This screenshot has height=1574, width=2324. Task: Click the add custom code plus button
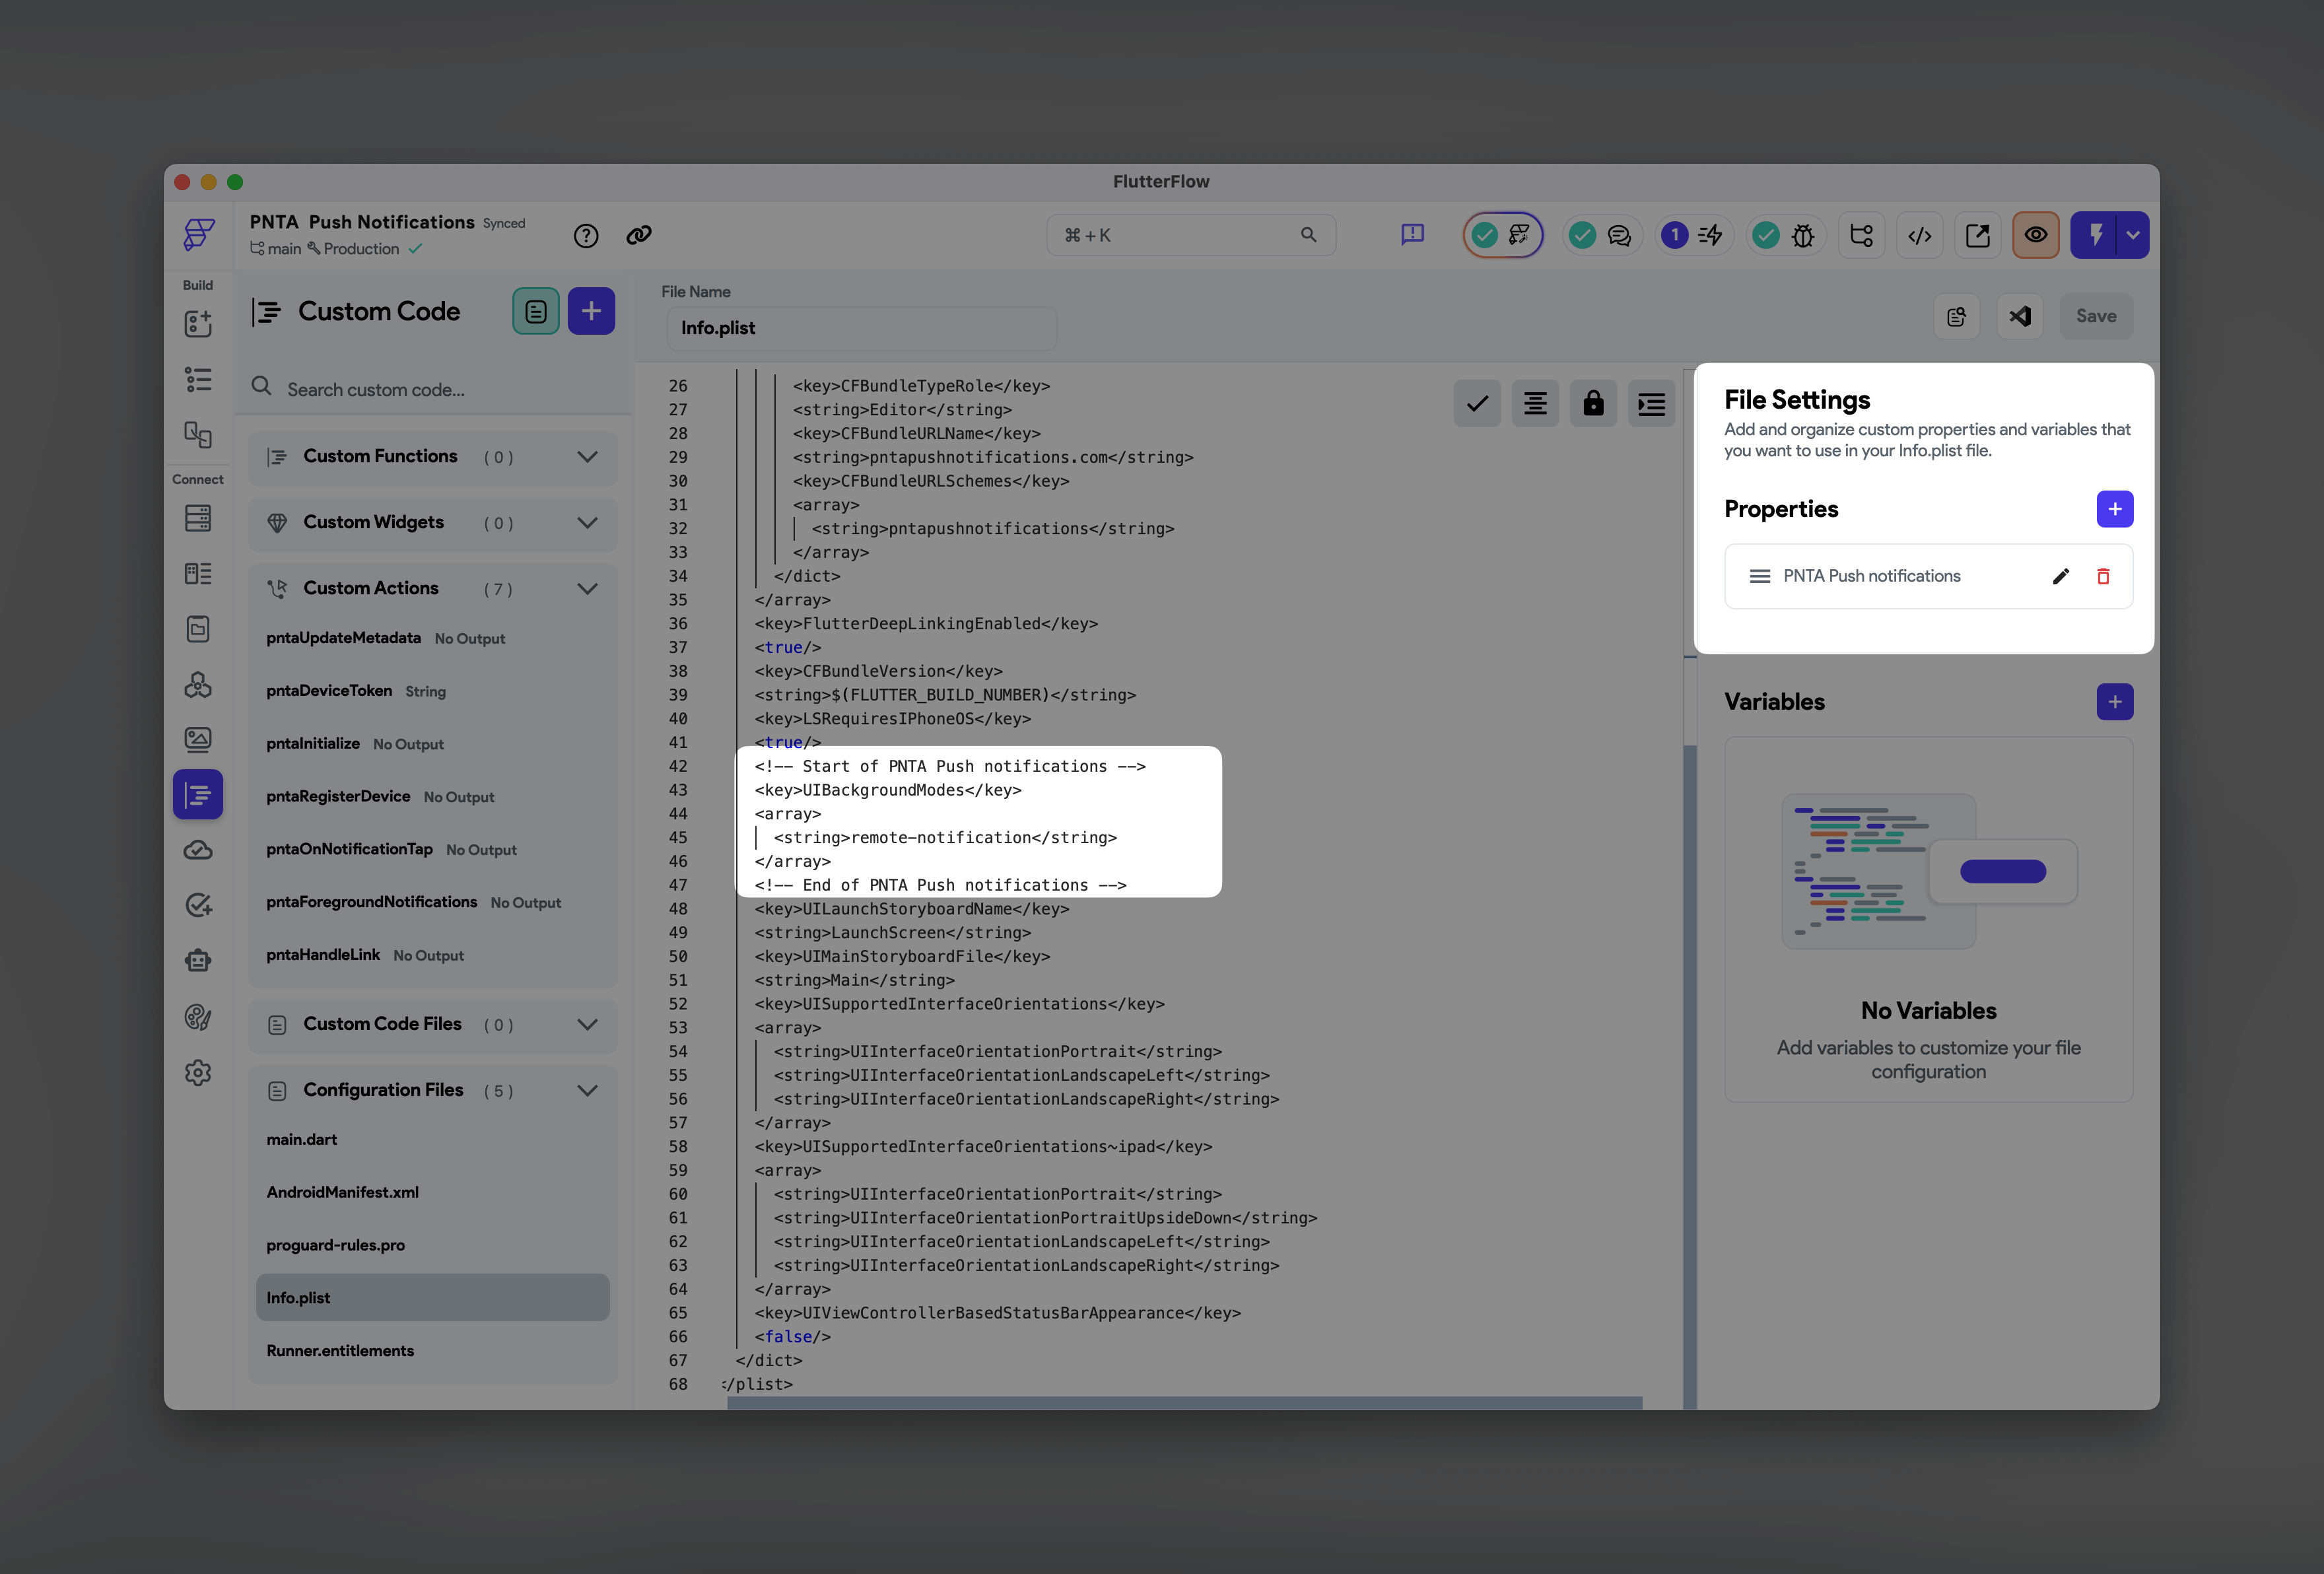coord(591,311)
